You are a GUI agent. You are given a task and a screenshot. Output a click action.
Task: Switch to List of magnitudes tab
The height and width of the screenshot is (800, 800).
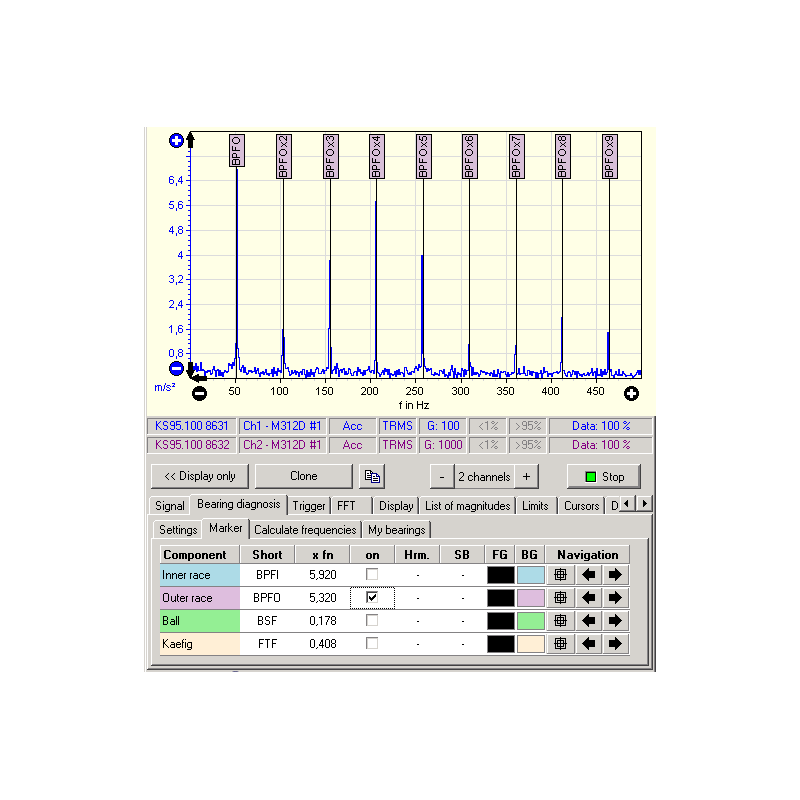467,506
